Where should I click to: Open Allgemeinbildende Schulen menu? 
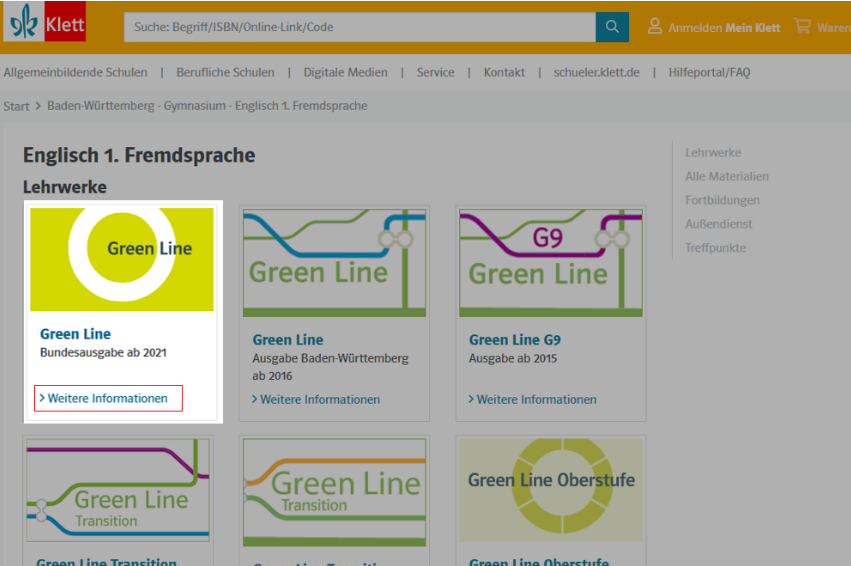[75, 72]
